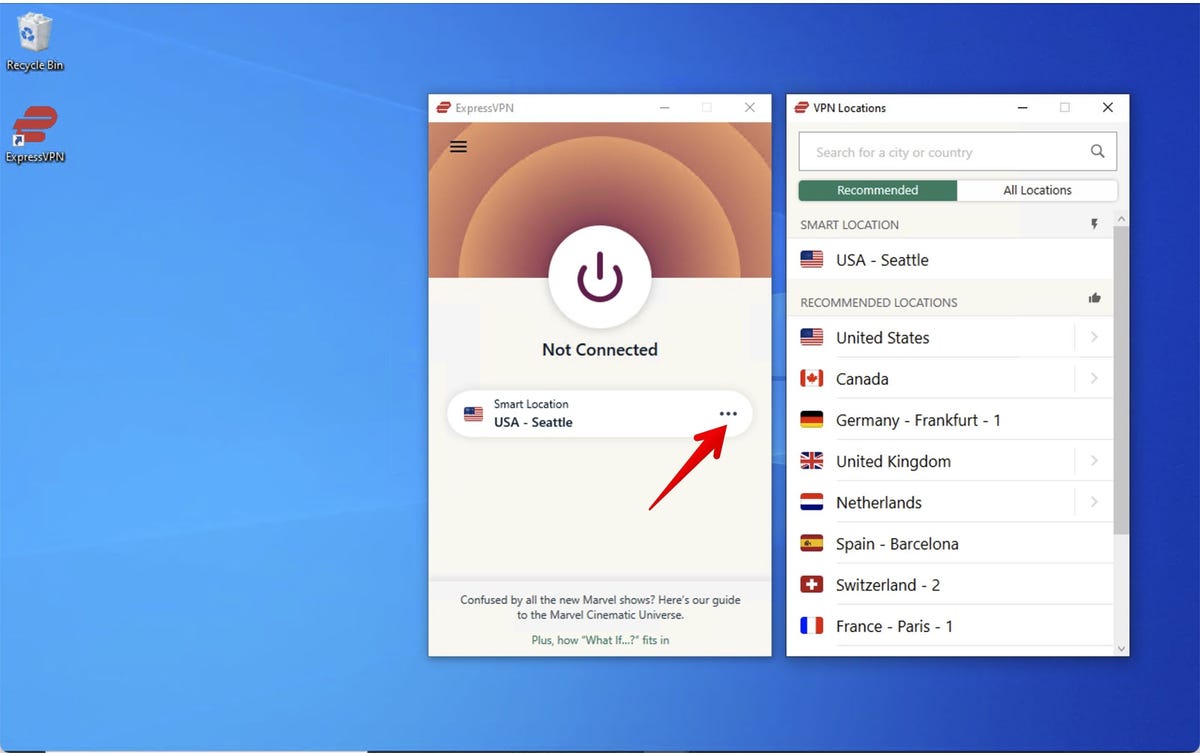Click the ExpressVPN logo in main window title bar

pos(442,108)
